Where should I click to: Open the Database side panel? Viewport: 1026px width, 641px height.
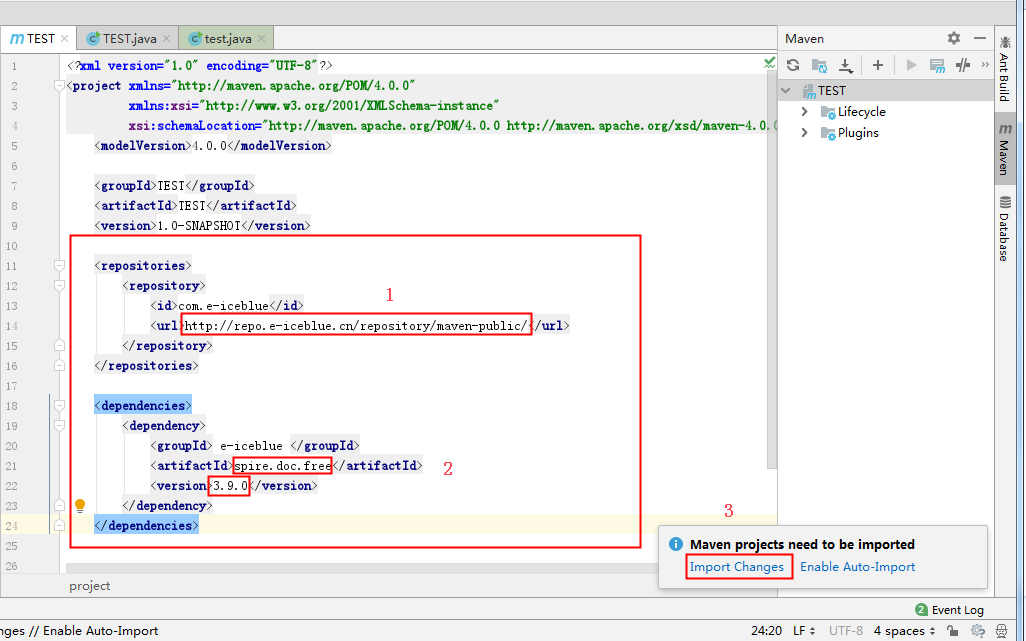pos(1004,228)
